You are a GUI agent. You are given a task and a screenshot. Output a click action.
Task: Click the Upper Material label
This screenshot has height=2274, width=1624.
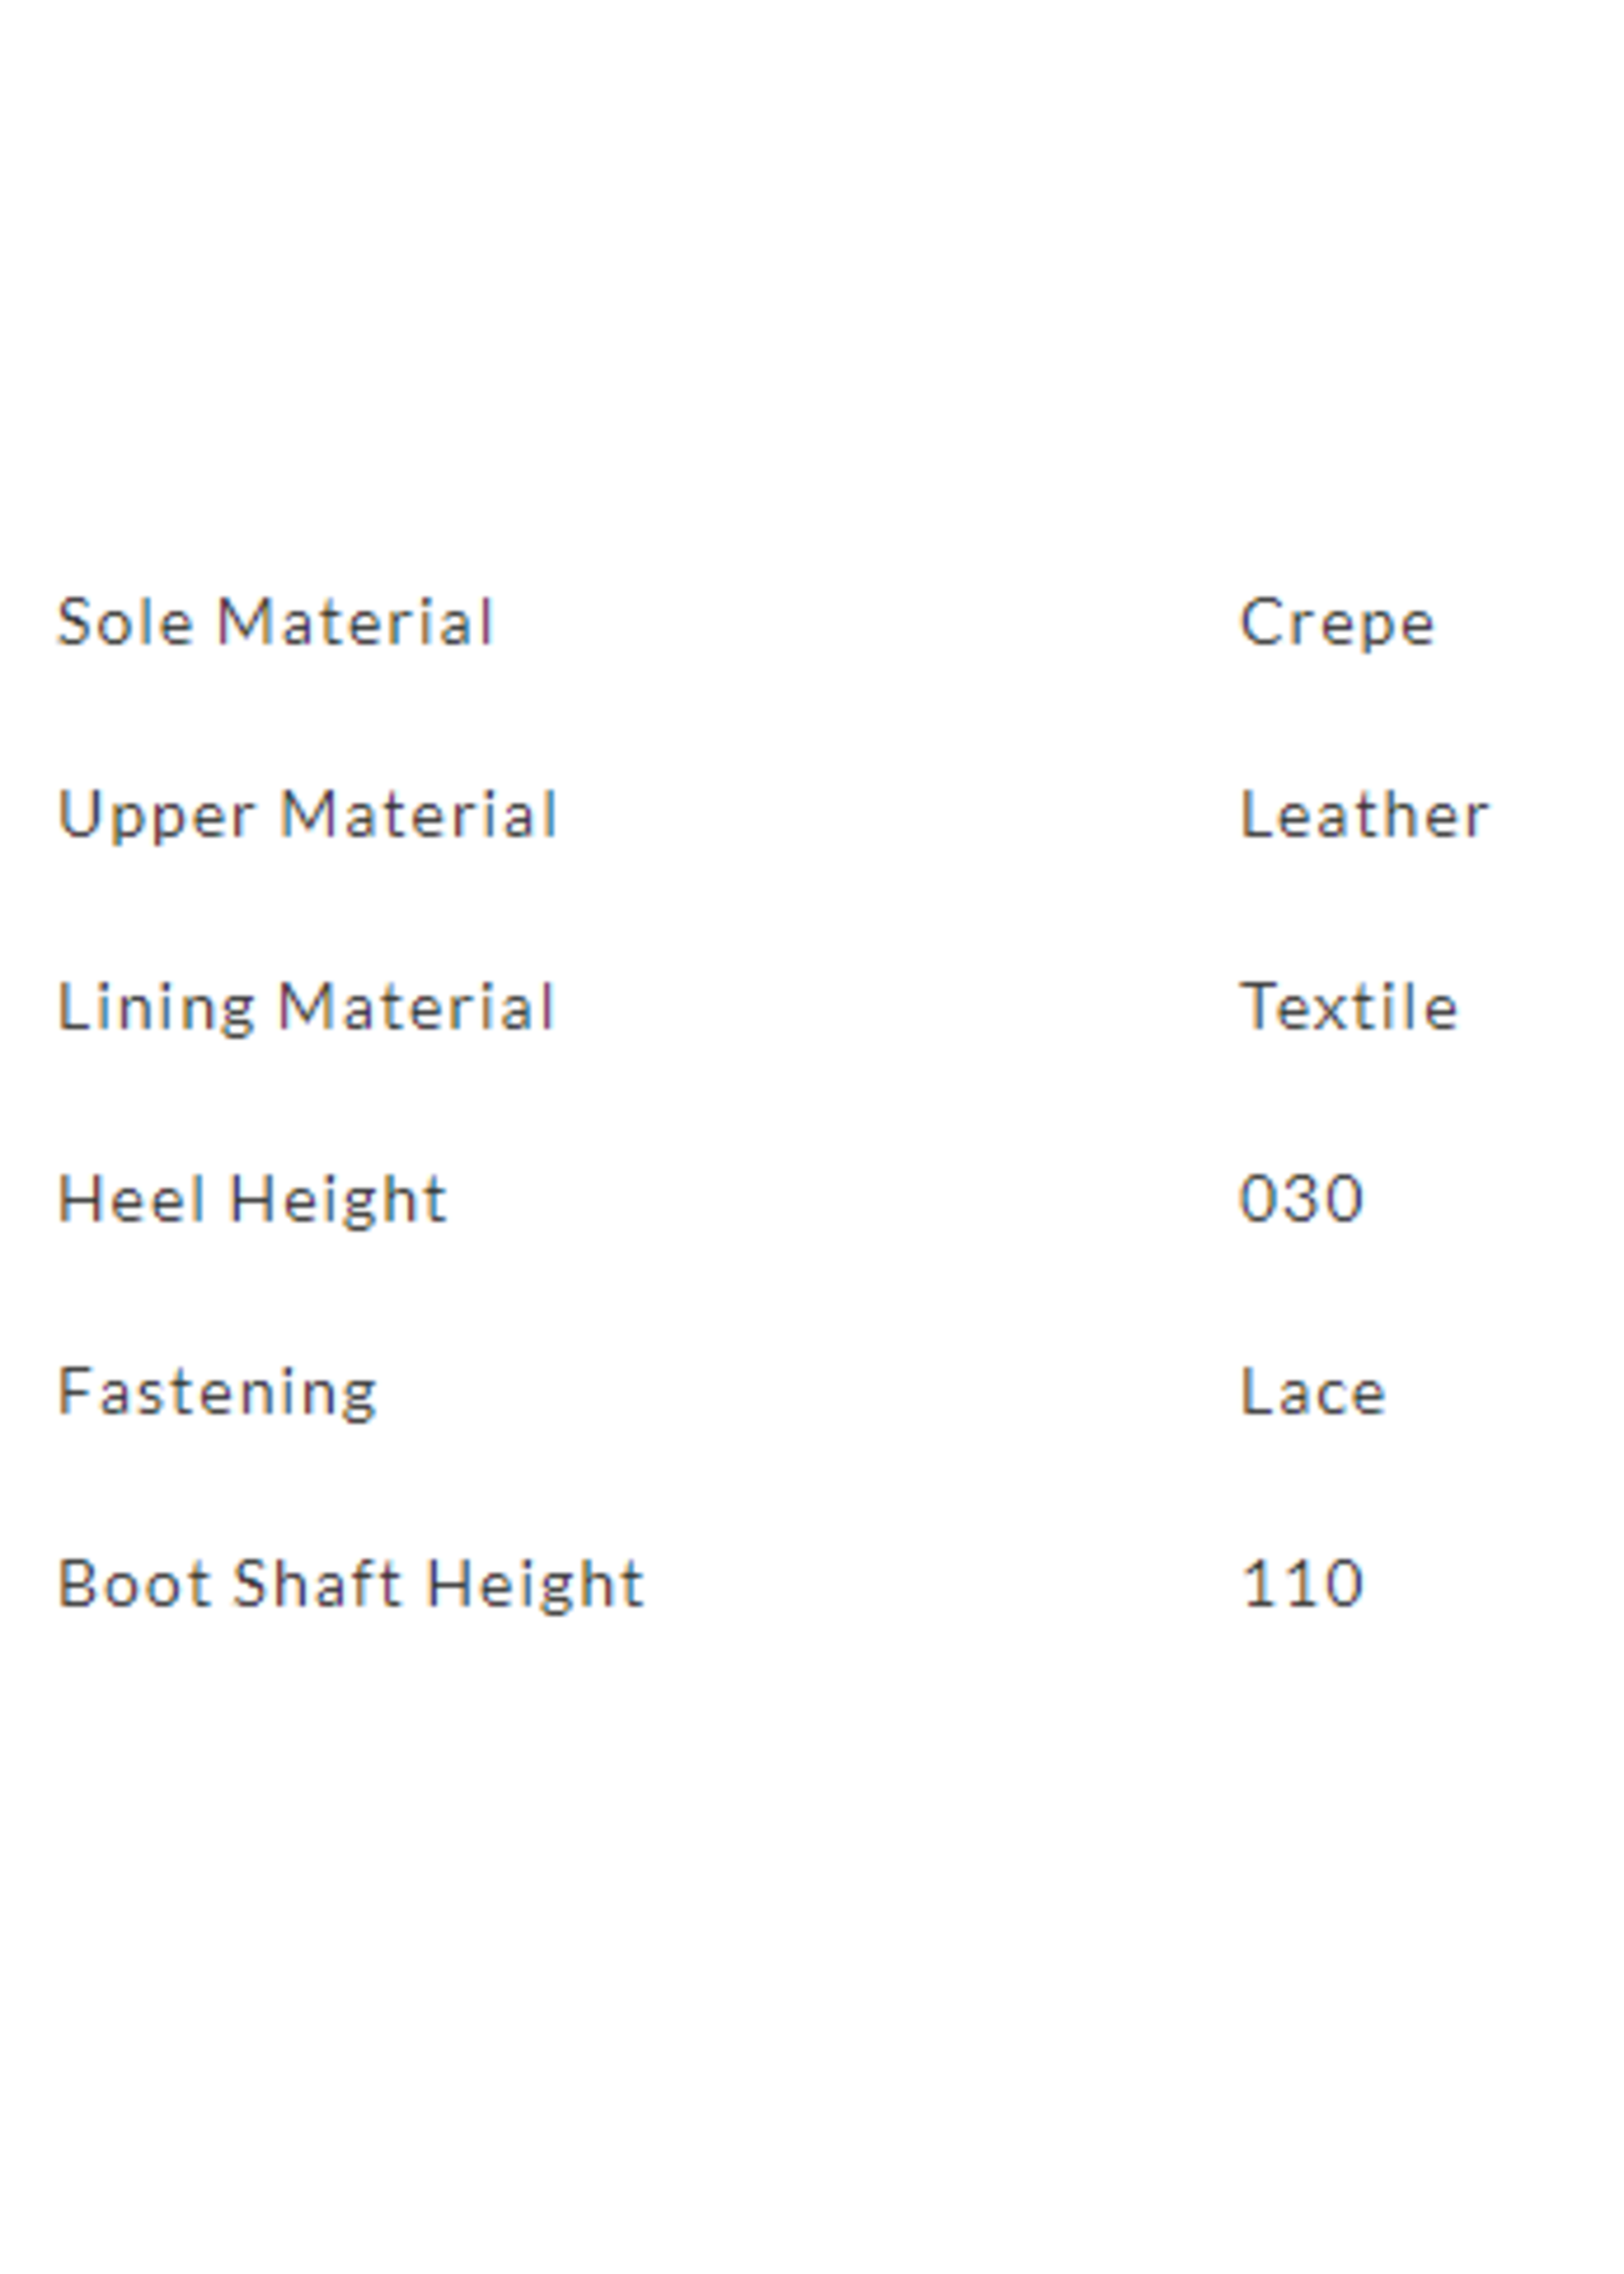pos(308,814)
